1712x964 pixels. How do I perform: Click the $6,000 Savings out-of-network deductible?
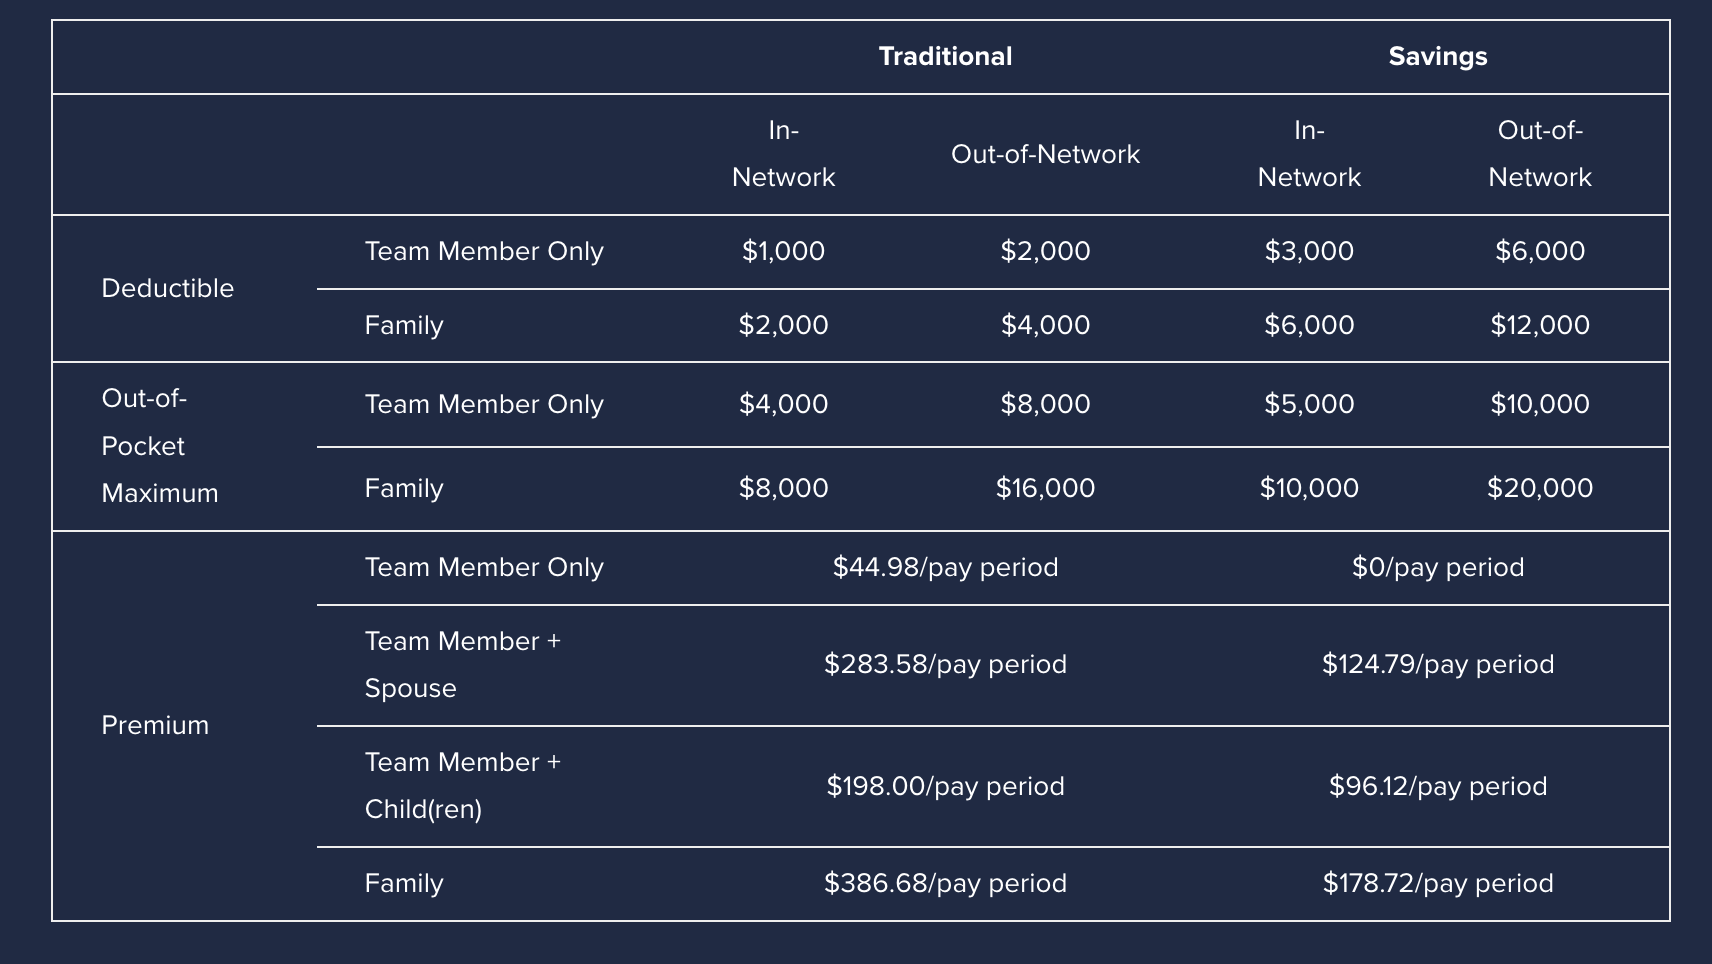1540,251
